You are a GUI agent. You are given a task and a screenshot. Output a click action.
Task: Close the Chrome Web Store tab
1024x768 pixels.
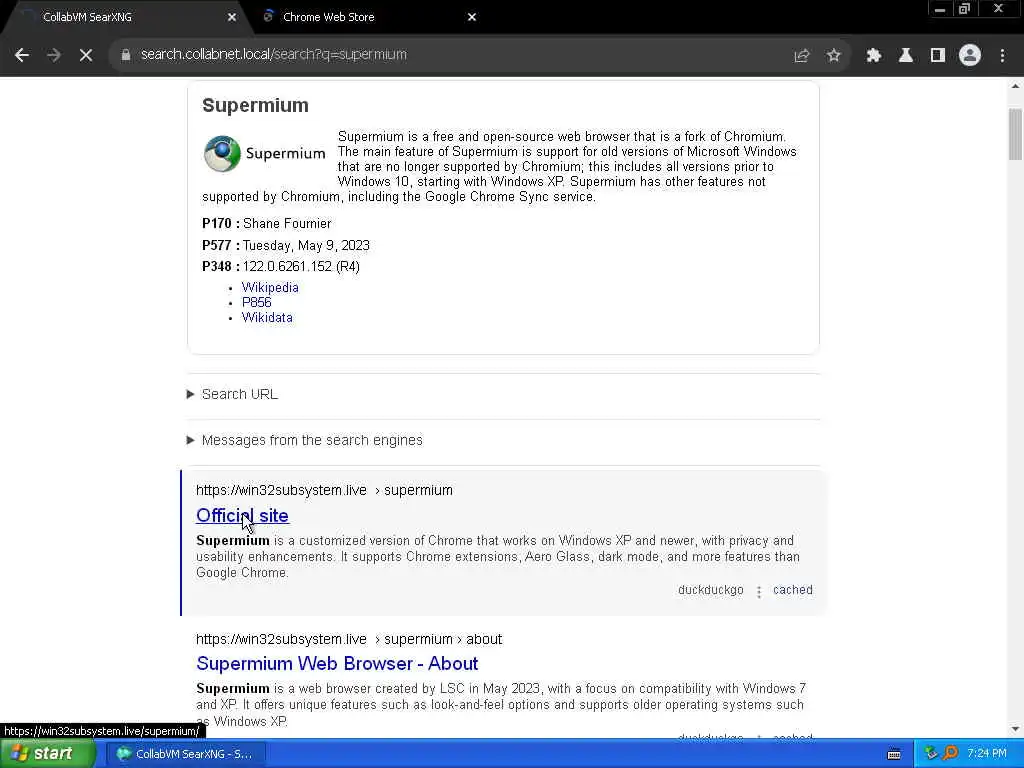[472, 17]
